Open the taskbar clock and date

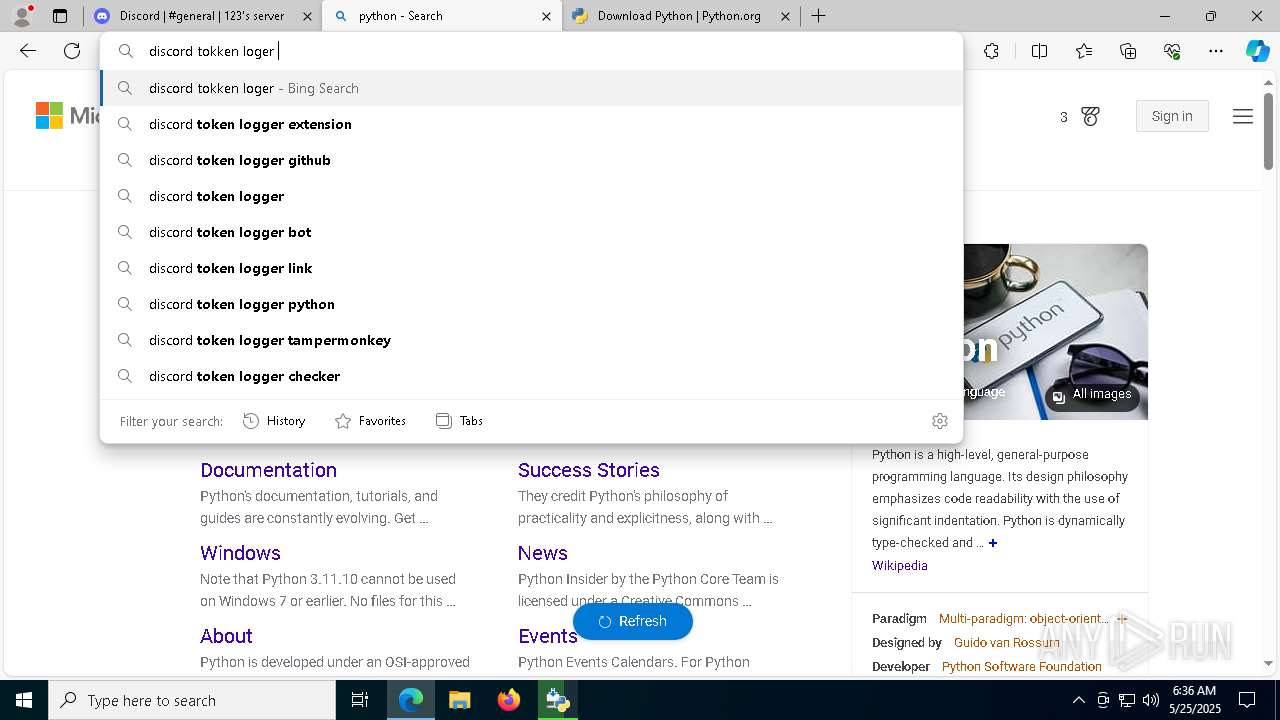pyautogui.click(x=1194, y=700)
